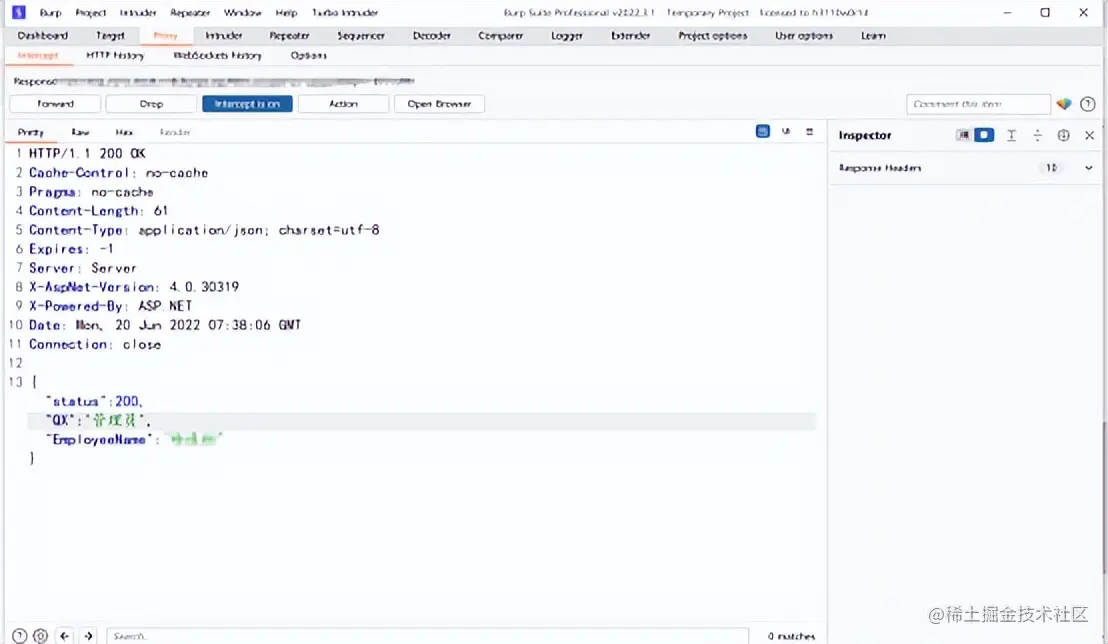Image resolution: width=1108 pixels, height=644 pixels.
Task: Select the Intercept sub-tab
Action: point(37,55)
